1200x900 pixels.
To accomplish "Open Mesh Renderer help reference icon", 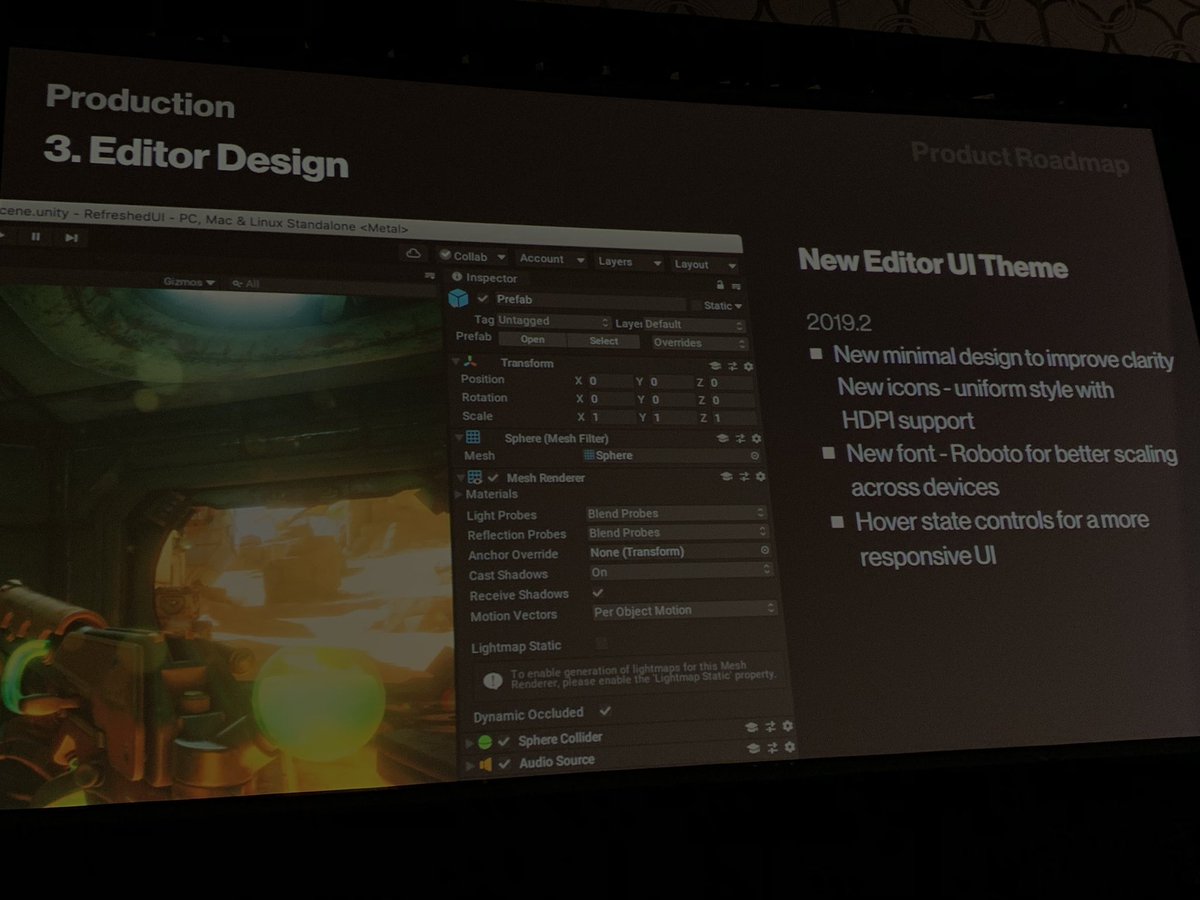I will (x=726, y=478).
